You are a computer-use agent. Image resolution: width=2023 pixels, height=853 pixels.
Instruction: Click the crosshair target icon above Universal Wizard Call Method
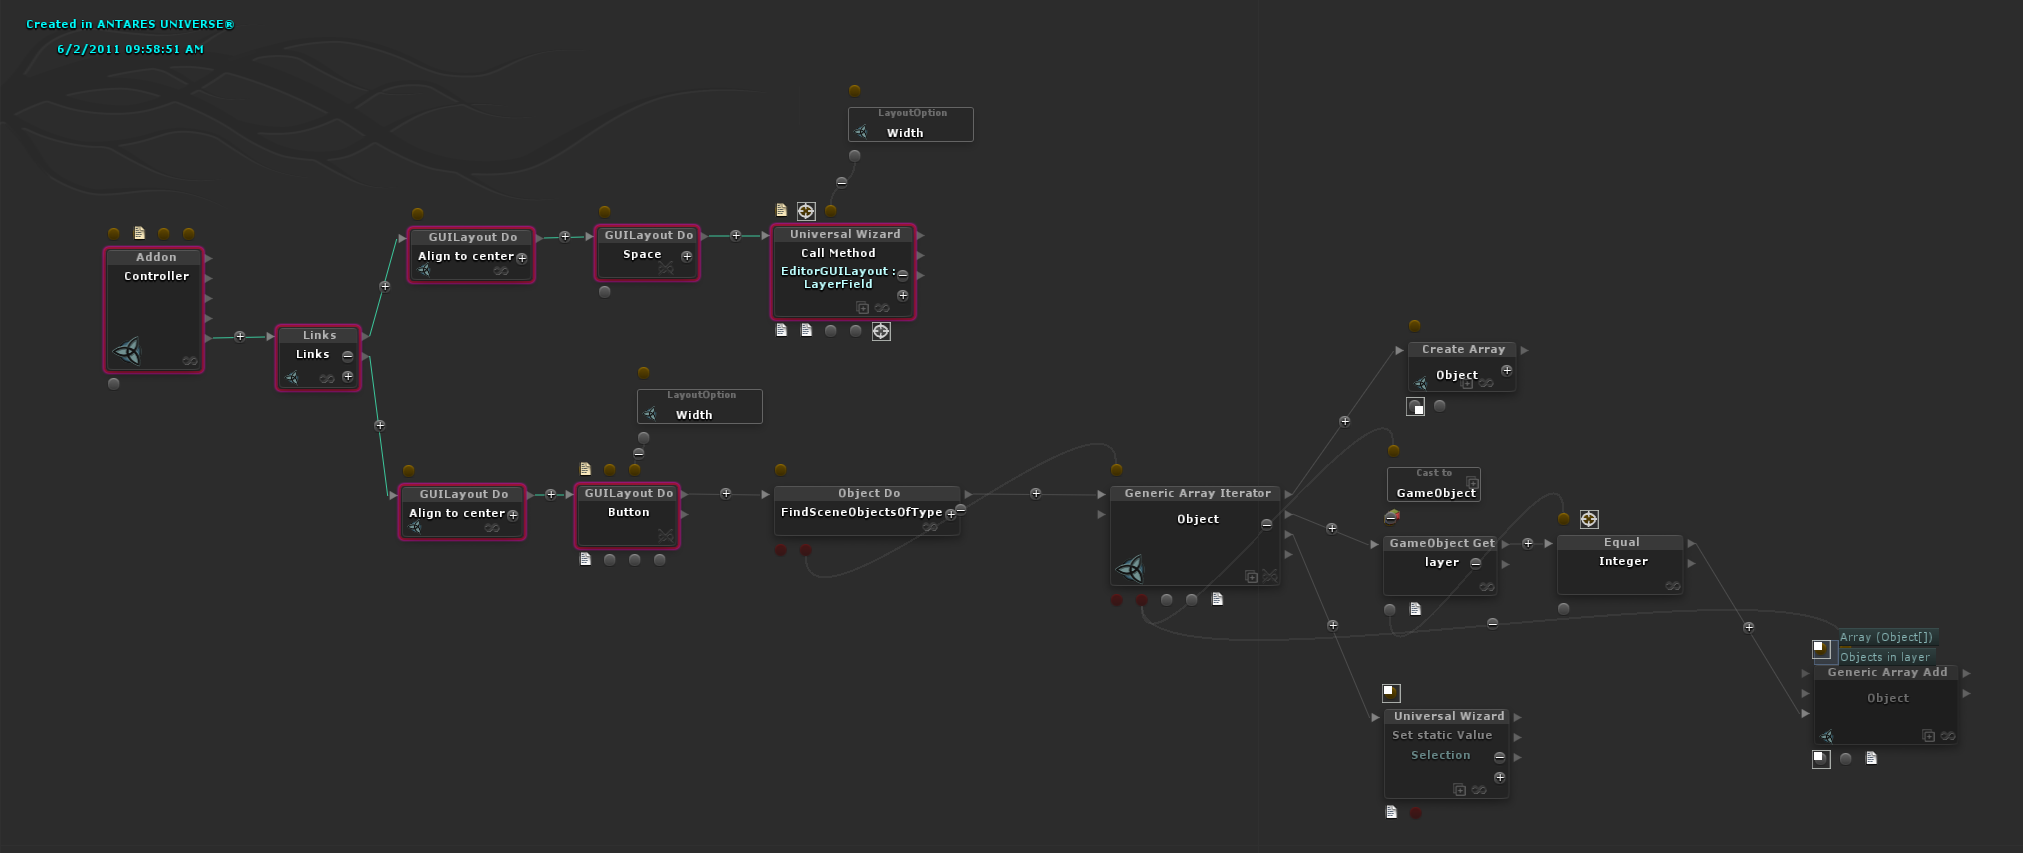(x=806, y=211)
